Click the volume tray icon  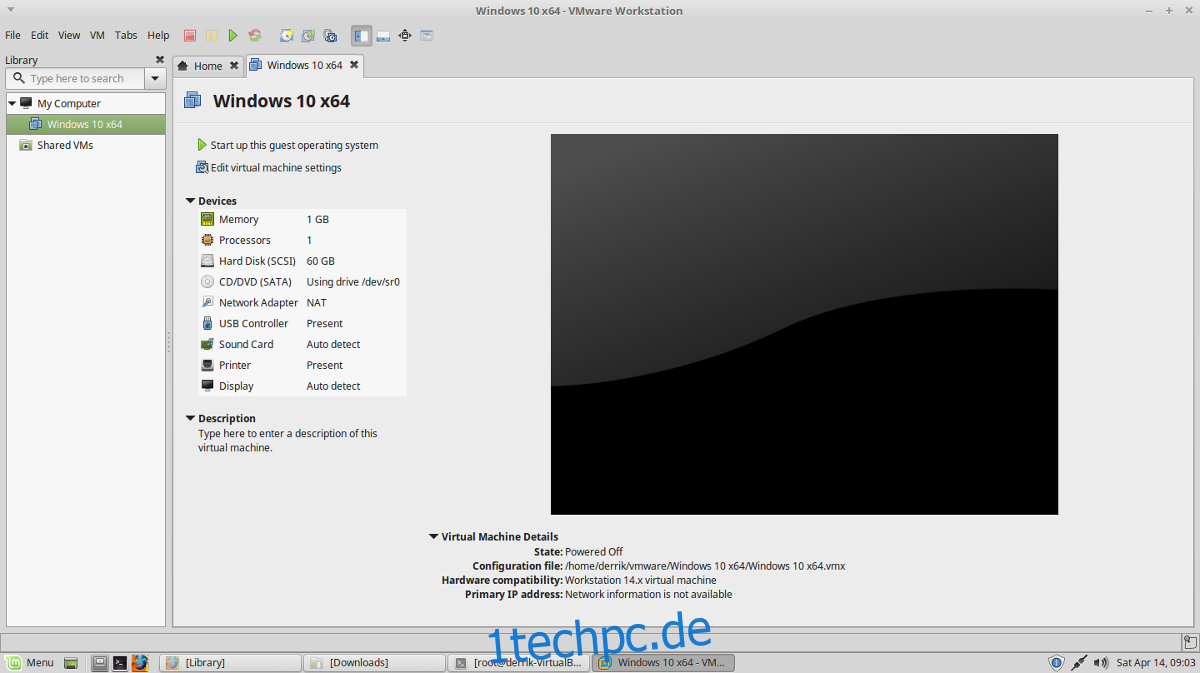click(1101, 662)
